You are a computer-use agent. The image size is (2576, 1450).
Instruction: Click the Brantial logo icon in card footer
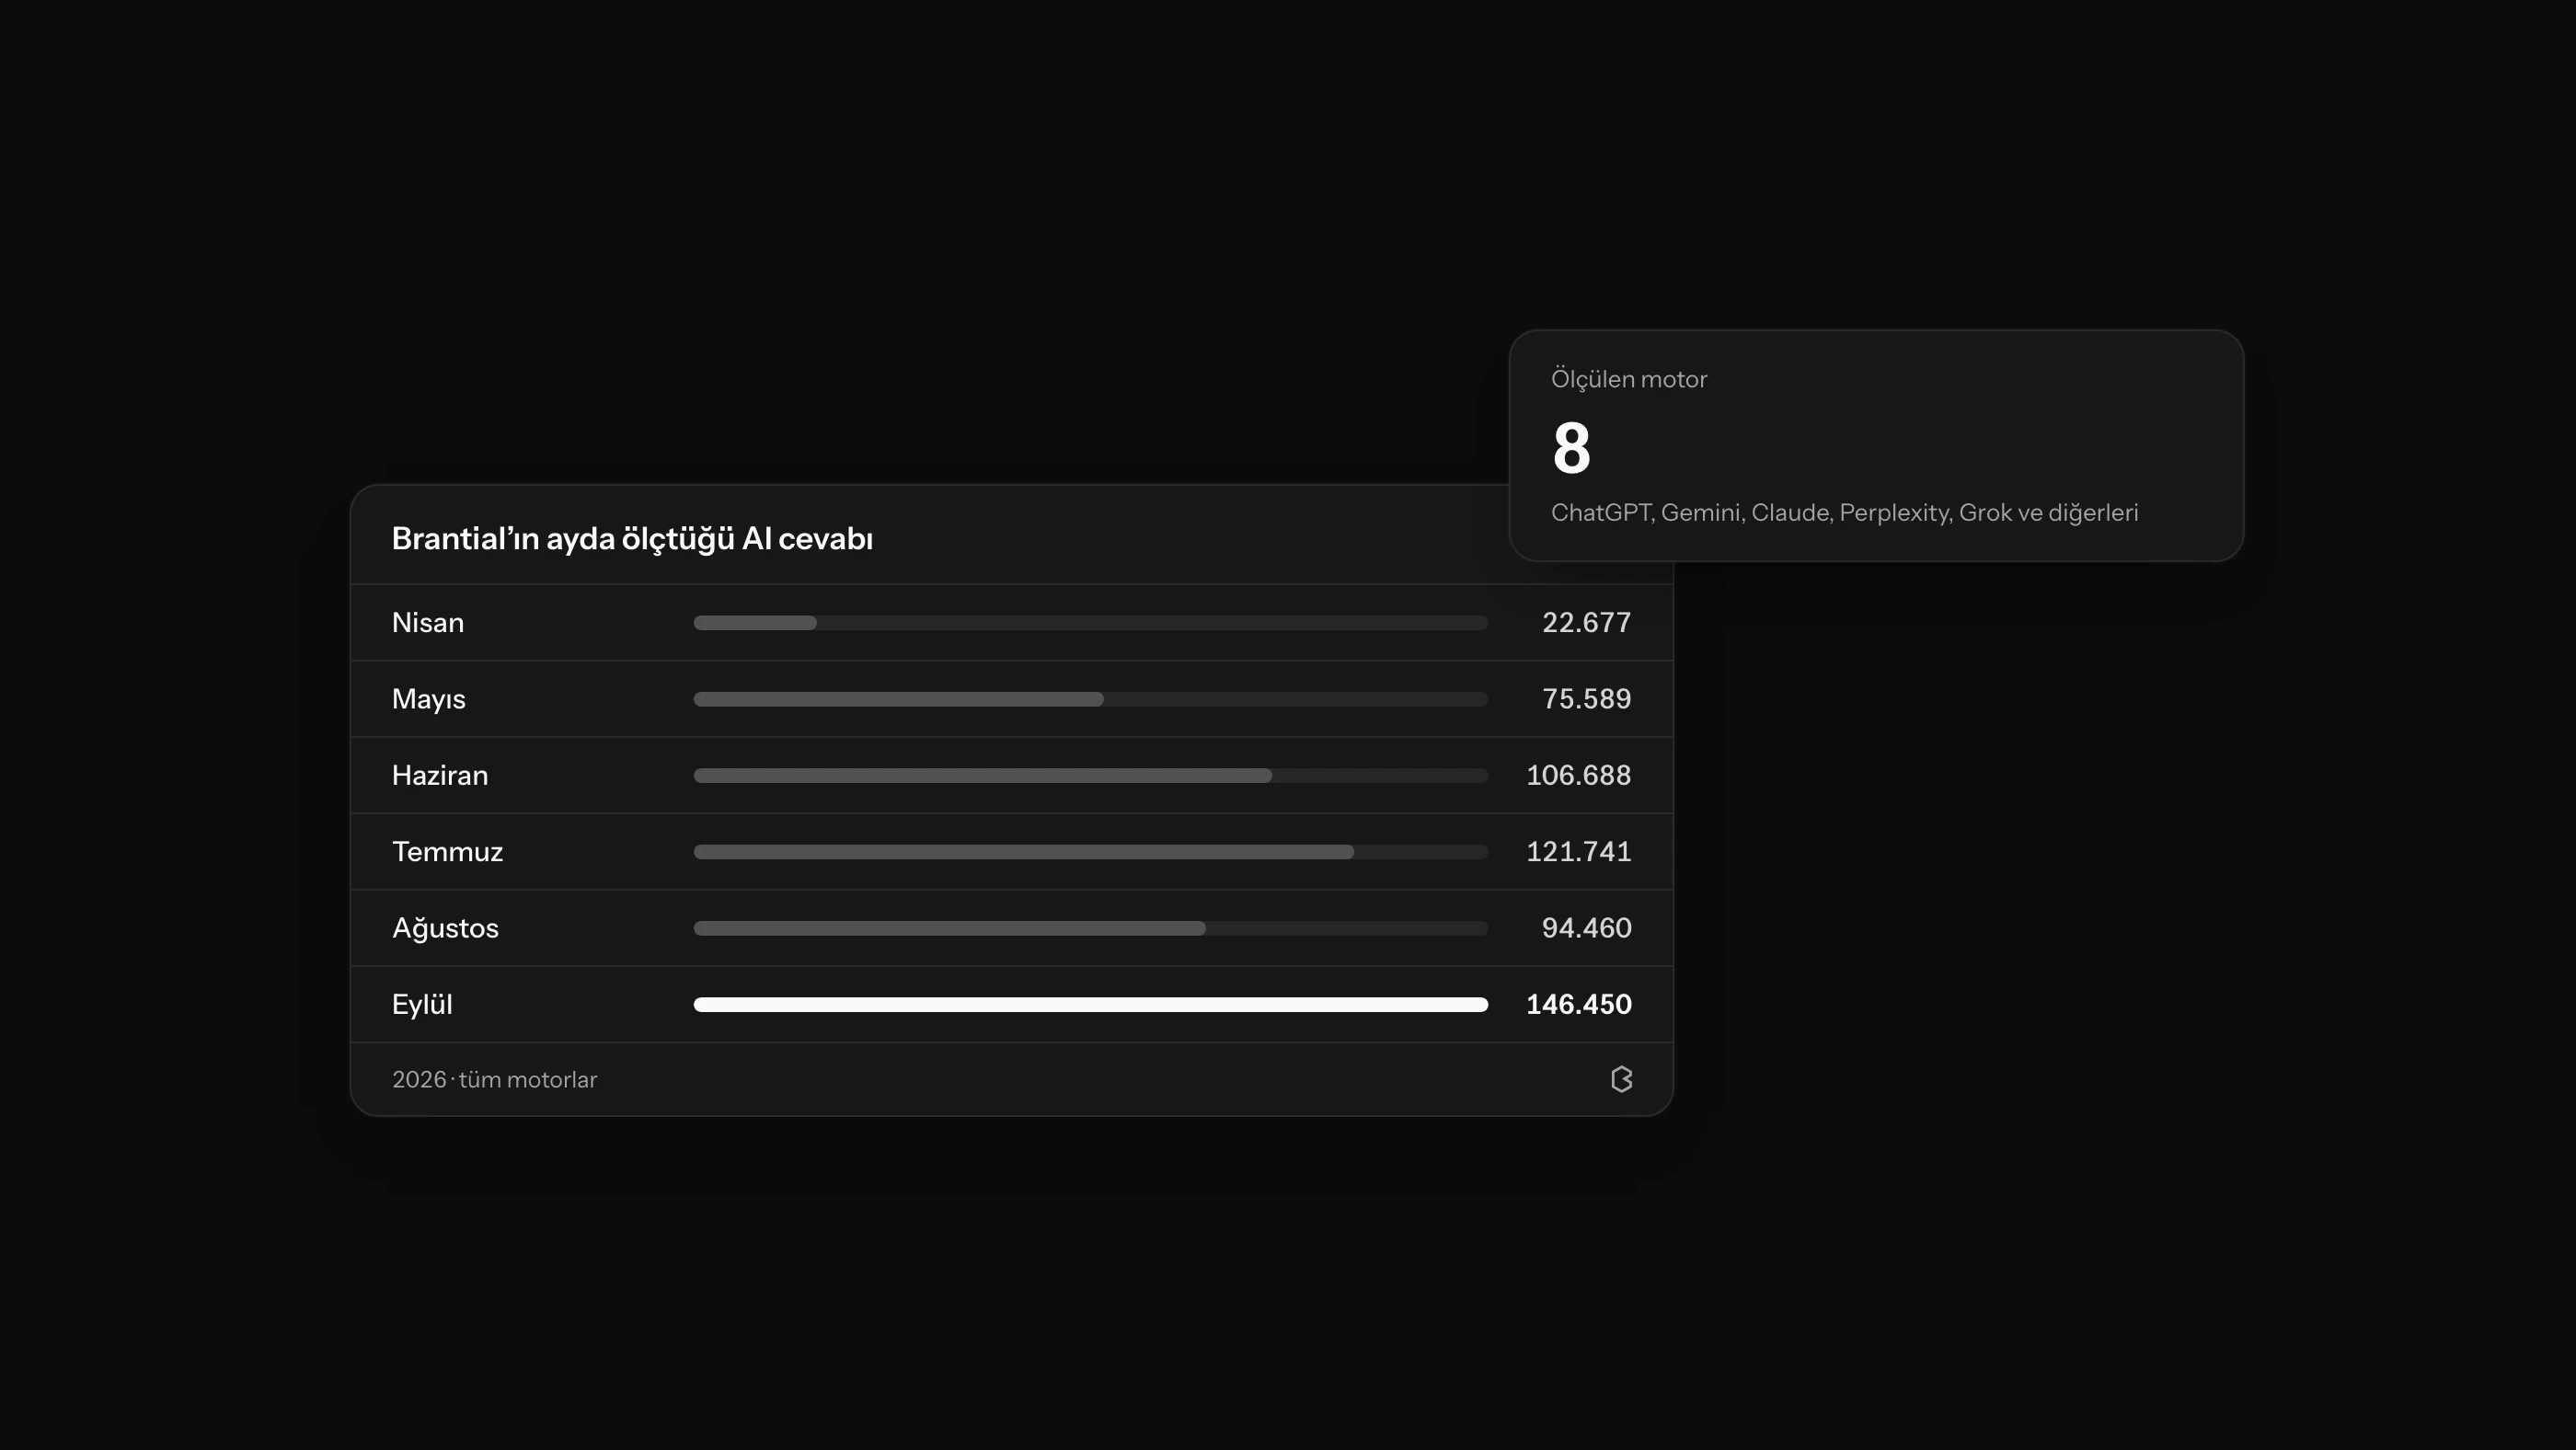(x=1621, y=1079)
